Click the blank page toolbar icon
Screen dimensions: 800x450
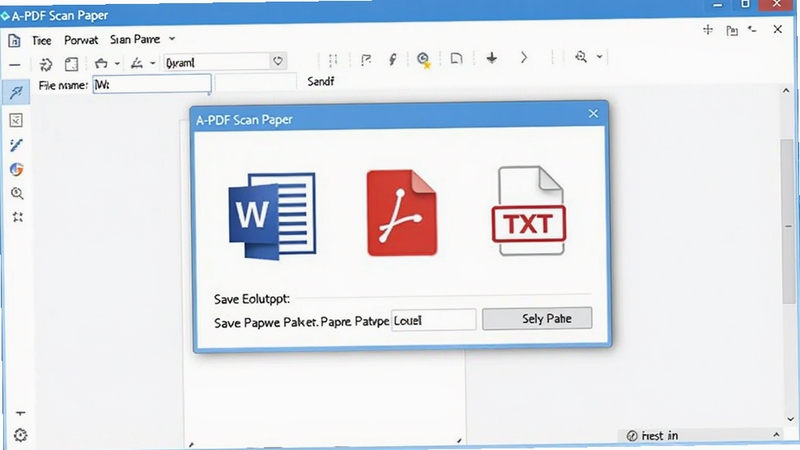[456, 59]
